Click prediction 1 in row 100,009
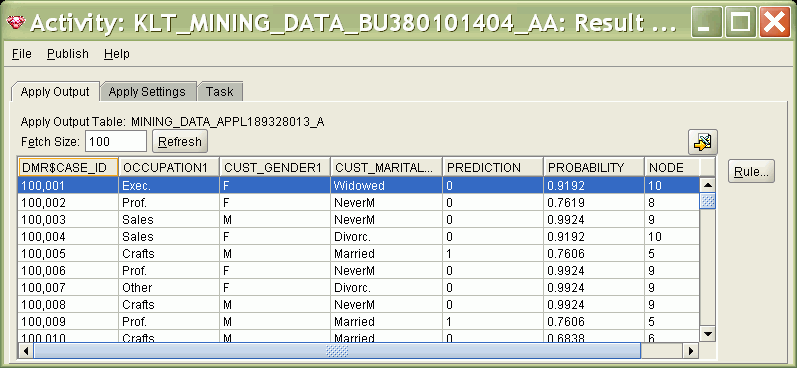This screenshot has height=368, width=797. coord(493,321)
